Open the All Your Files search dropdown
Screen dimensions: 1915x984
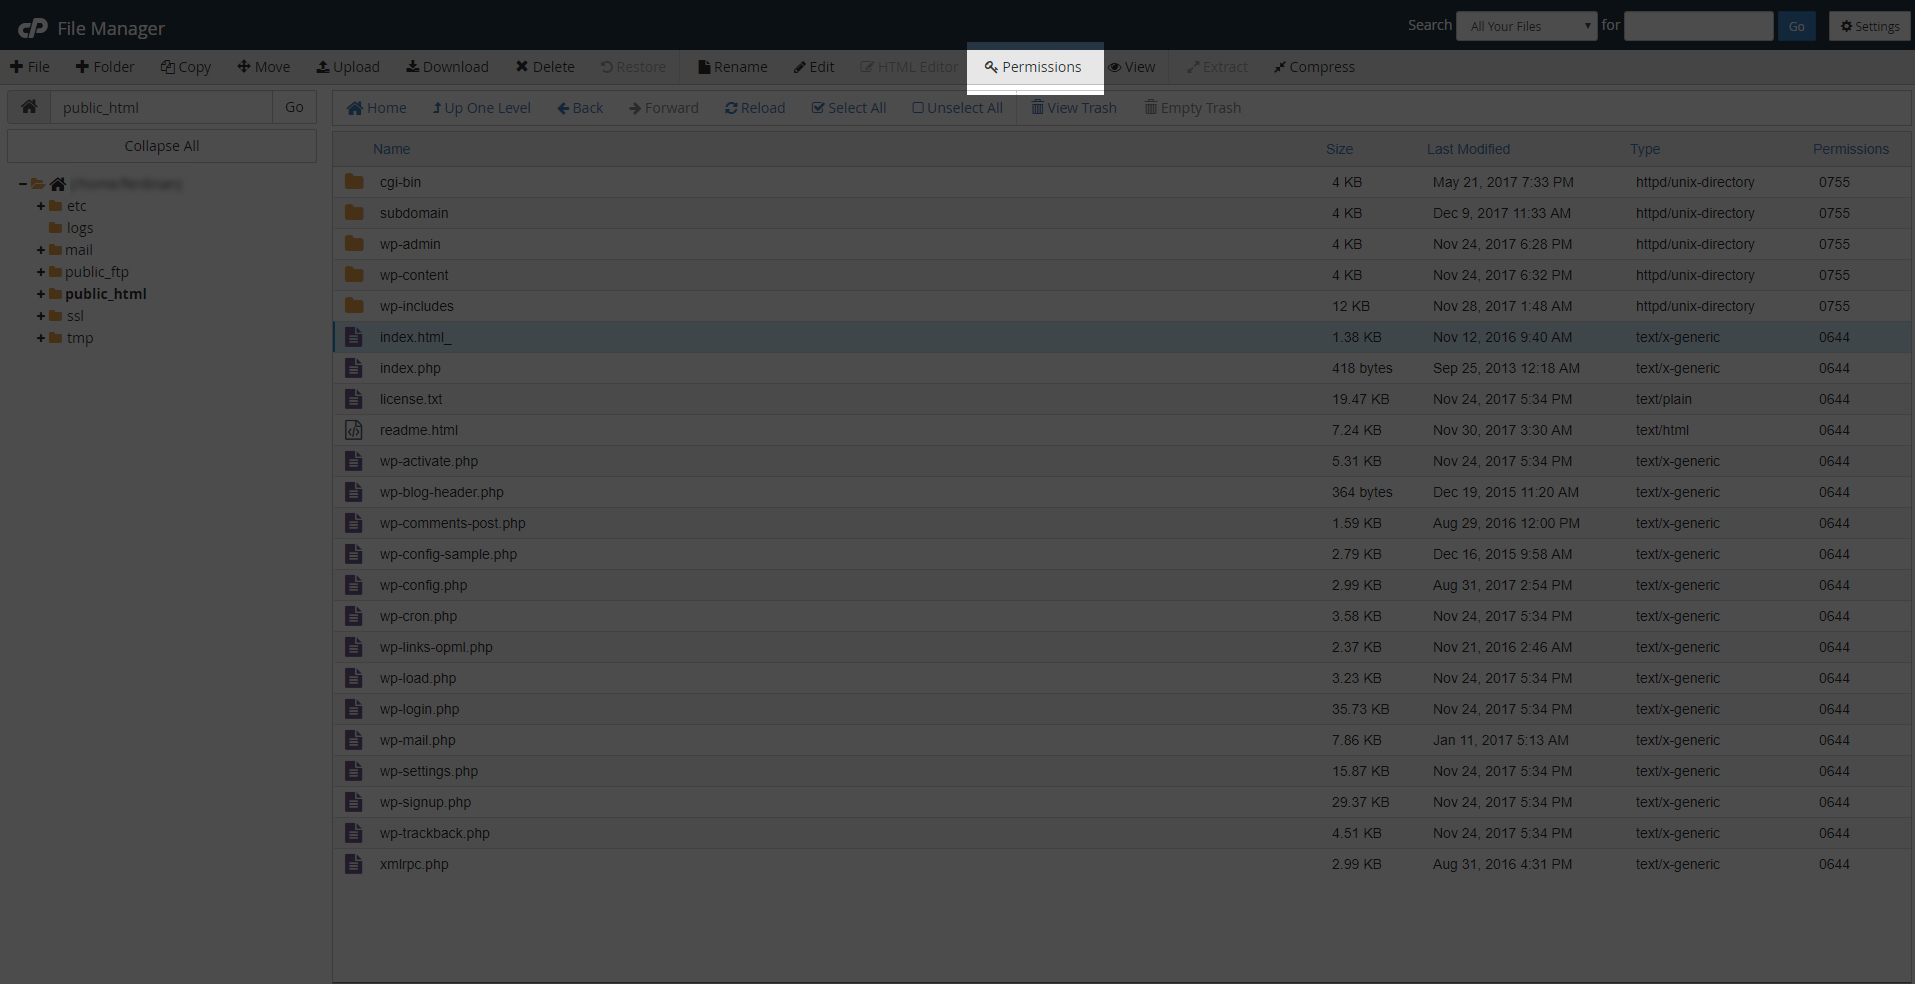click(1527, 26)
